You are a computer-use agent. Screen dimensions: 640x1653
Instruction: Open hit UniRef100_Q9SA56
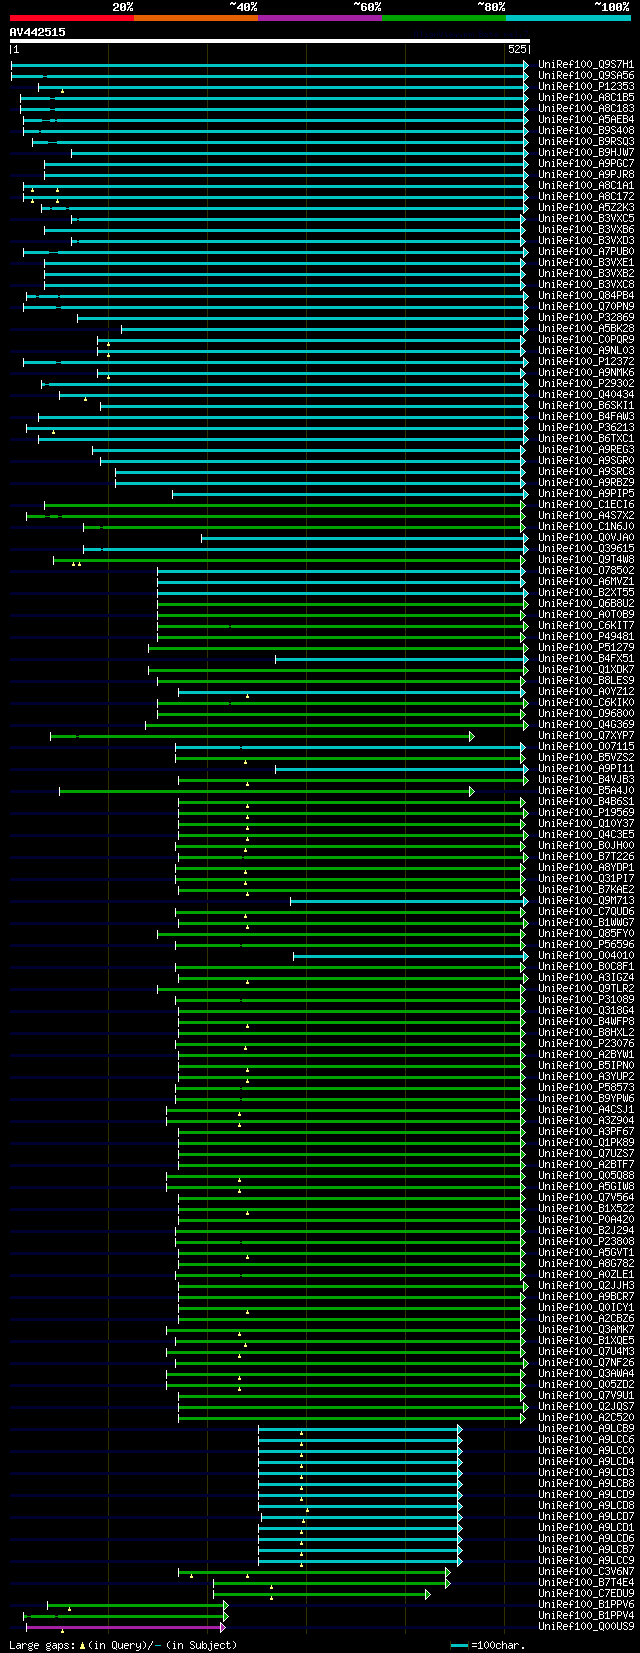coord(586,76)
